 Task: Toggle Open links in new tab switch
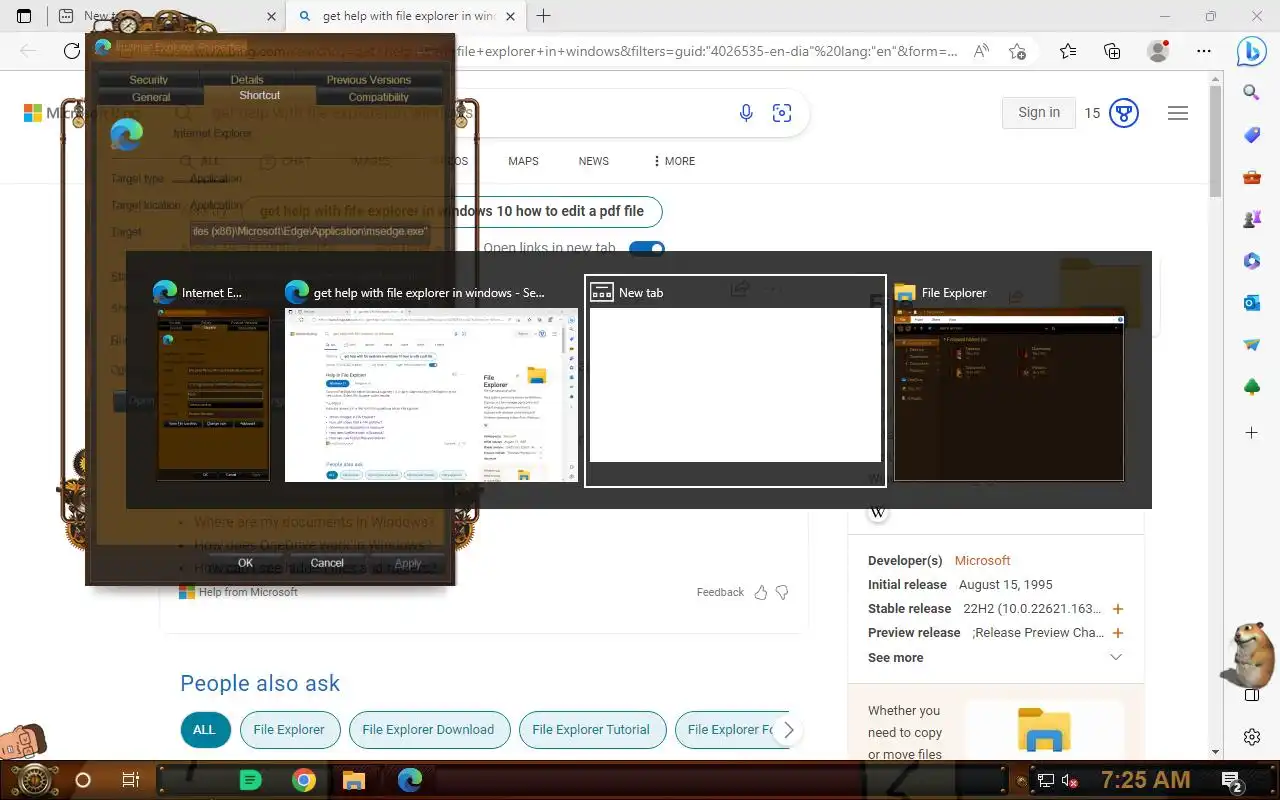647,248
